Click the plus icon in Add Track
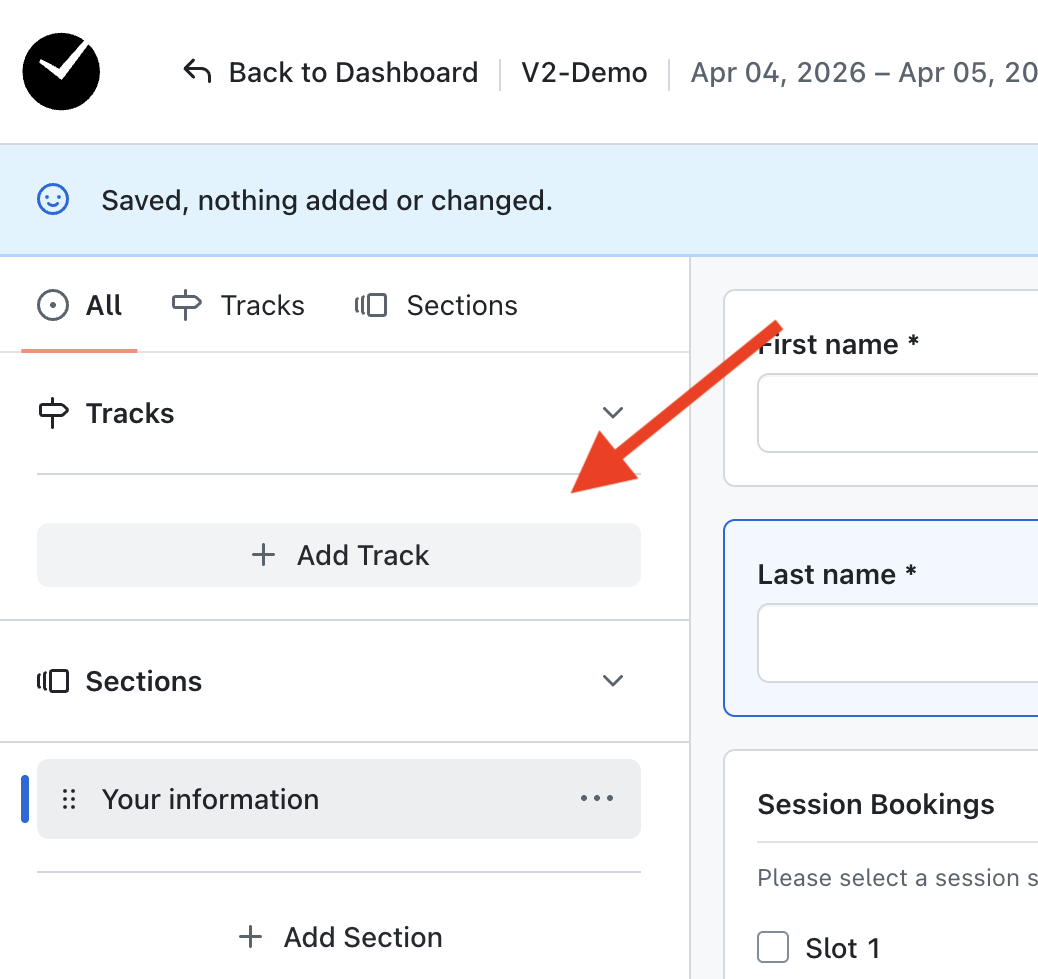1038x979 pixels. tap(263, 555)
